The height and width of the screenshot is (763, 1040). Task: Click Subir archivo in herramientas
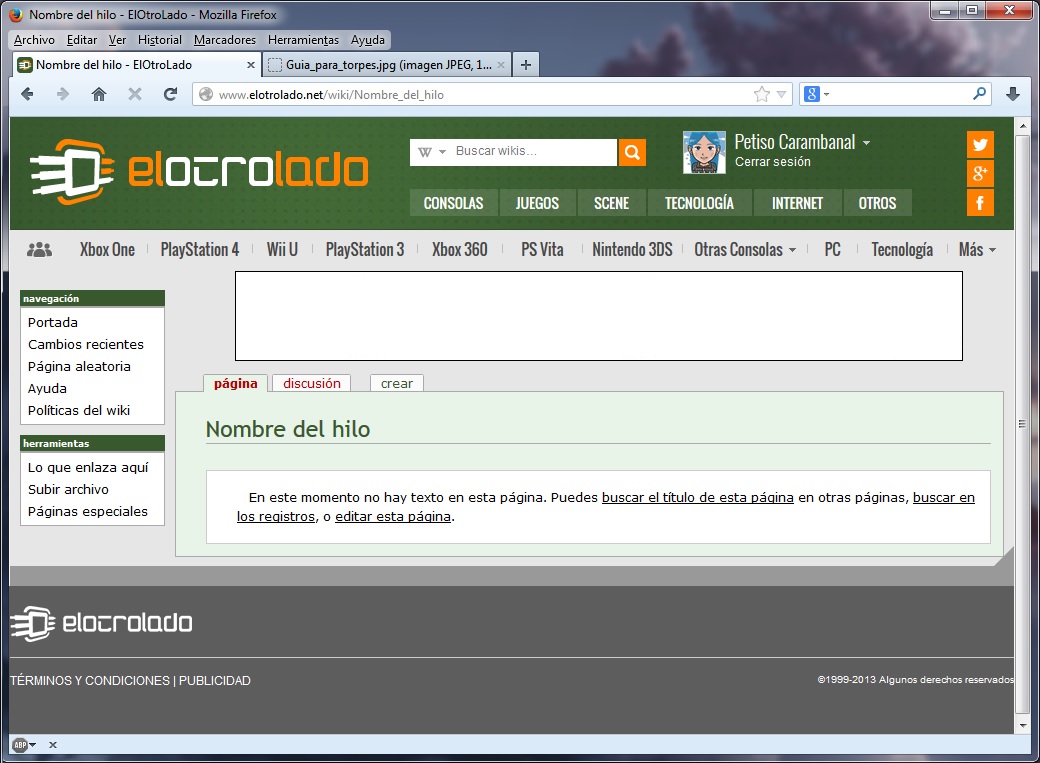tap(68, 490)
